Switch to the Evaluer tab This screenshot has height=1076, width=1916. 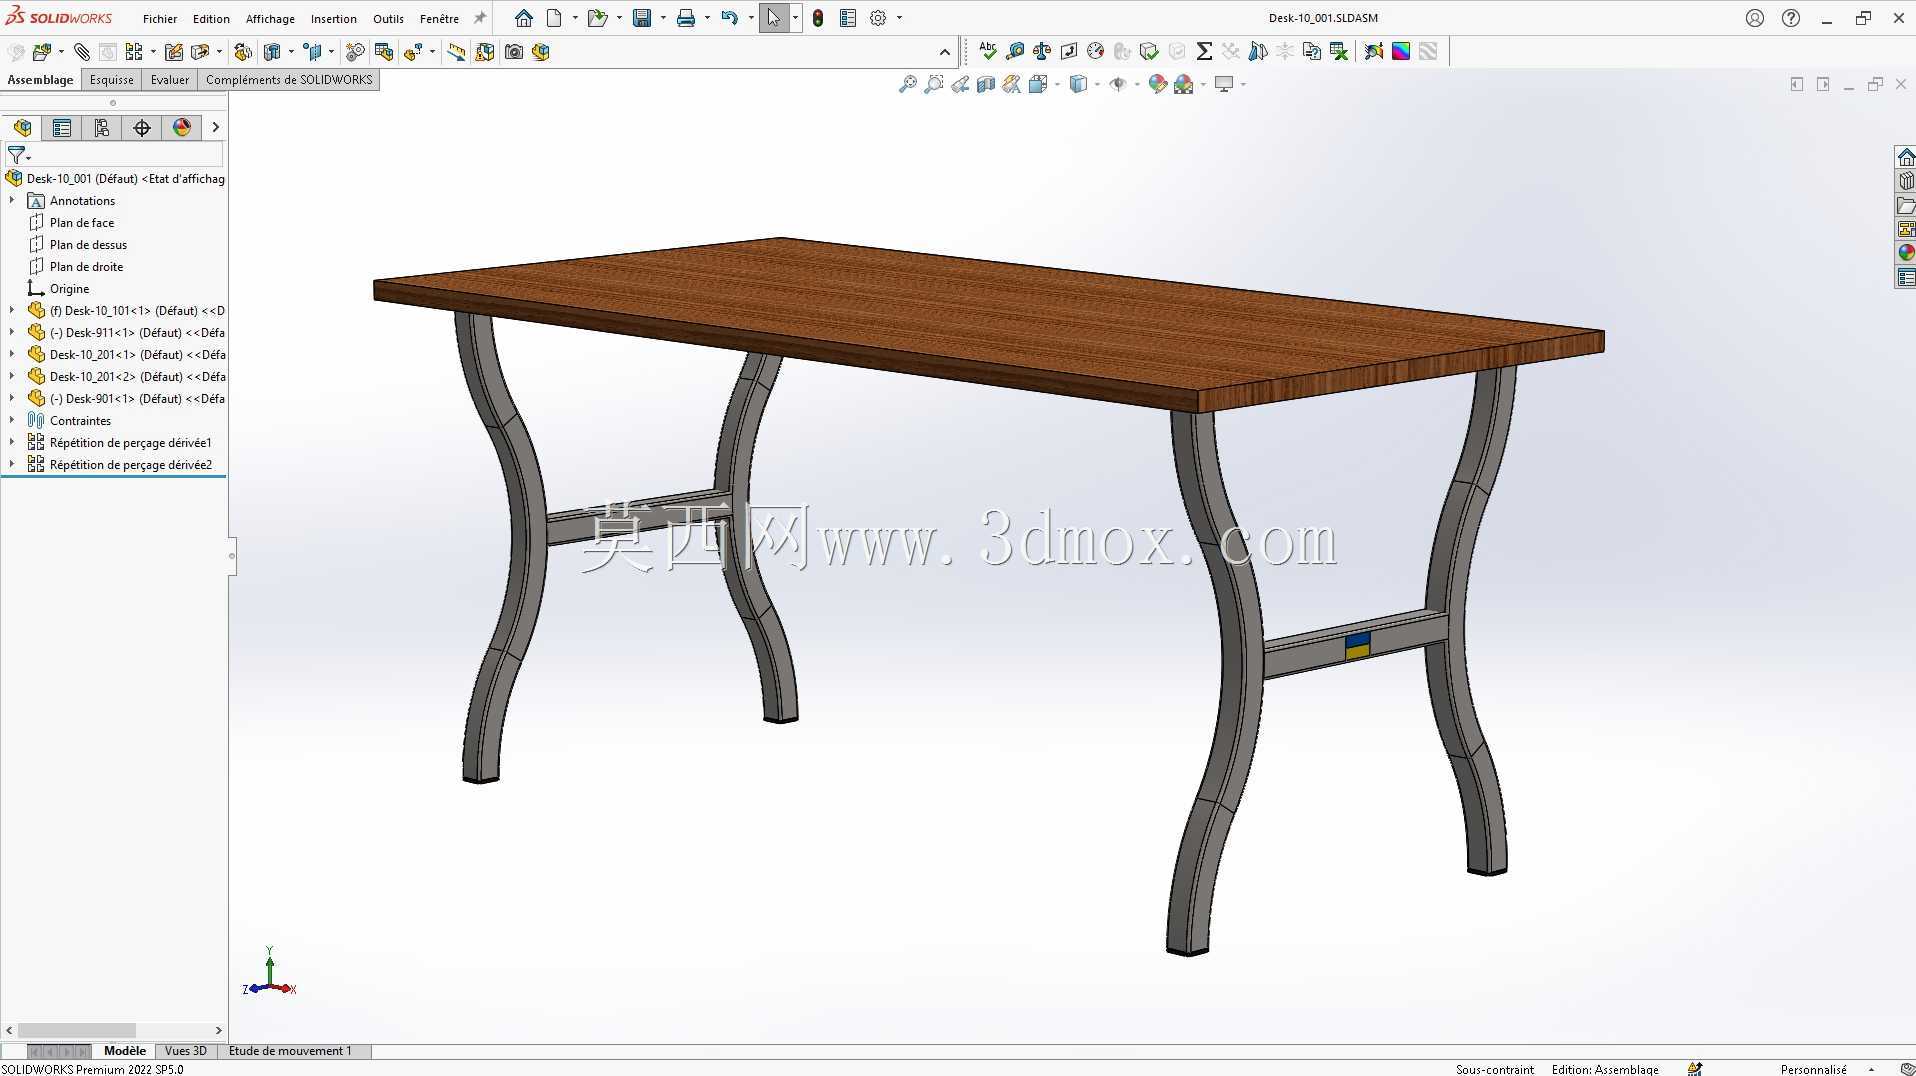(x=170, y=80)
